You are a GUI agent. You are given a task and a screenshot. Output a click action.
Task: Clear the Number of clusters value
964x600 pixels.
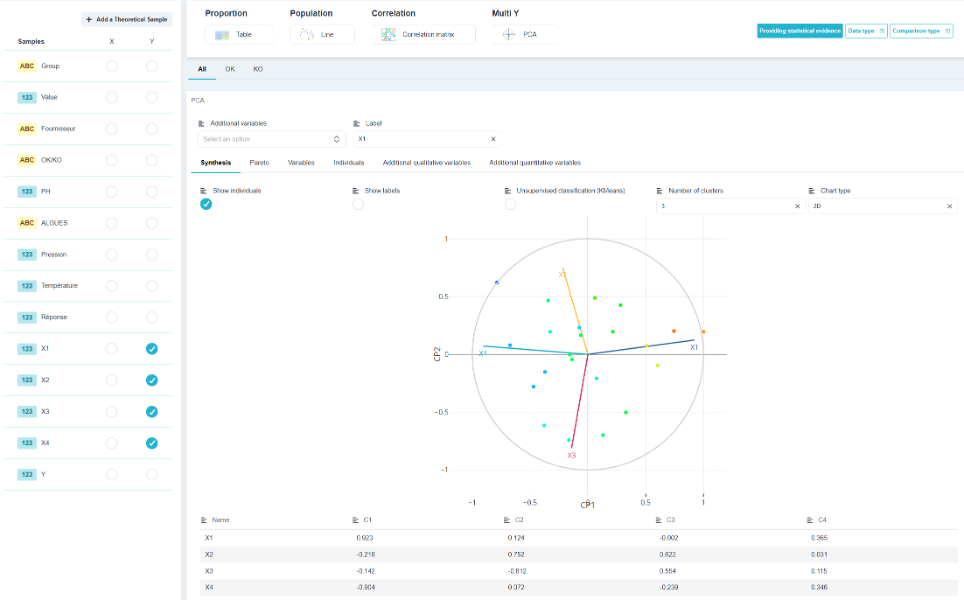point(797,206)
